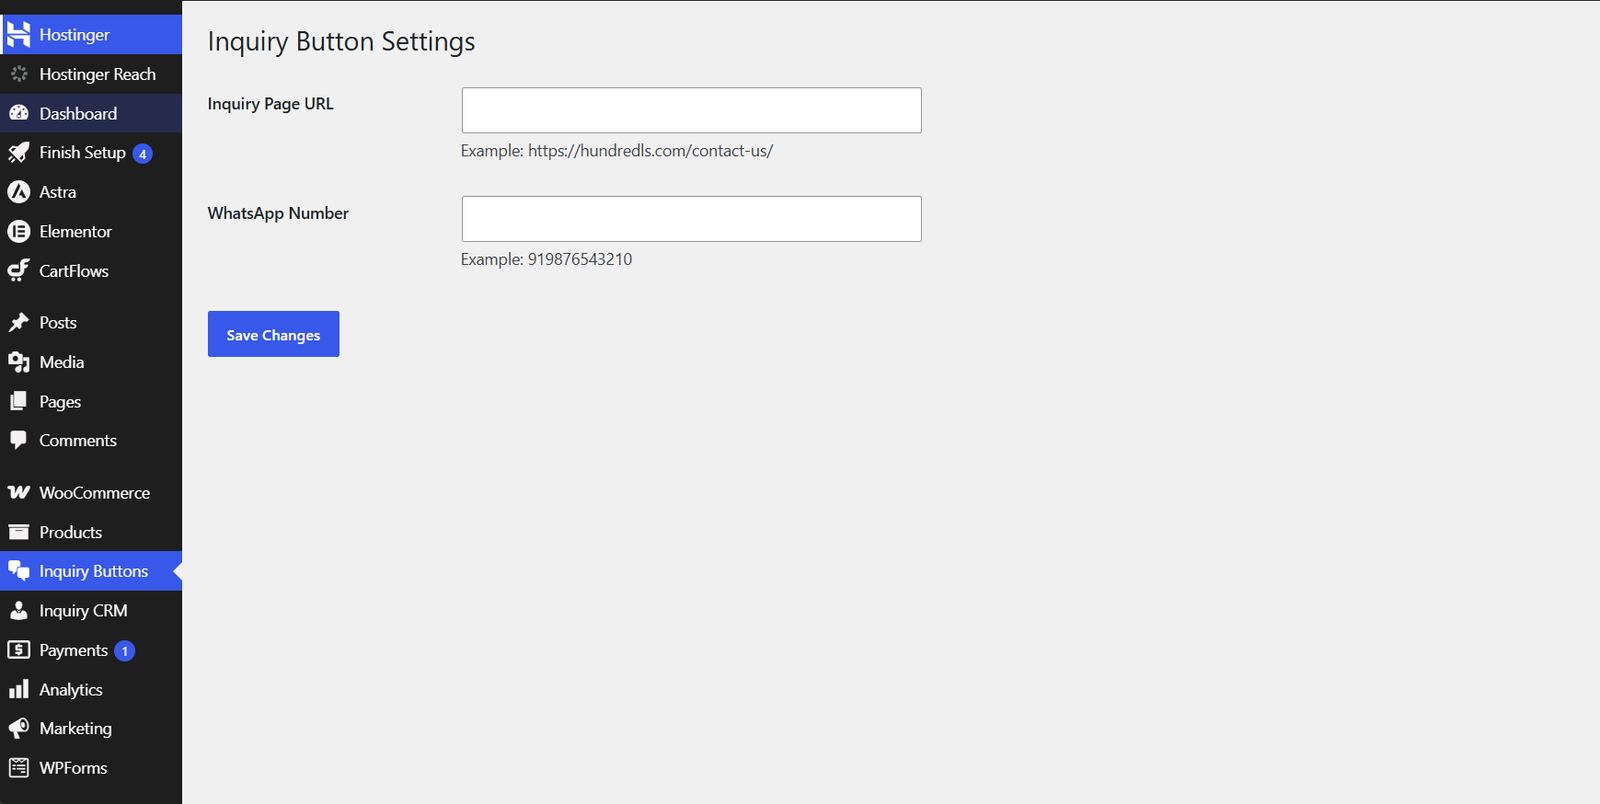The width and height of the screenshot is (1600, 804).
Task: Click the Marketing megaphone icon
Action: tap(18, 729)
